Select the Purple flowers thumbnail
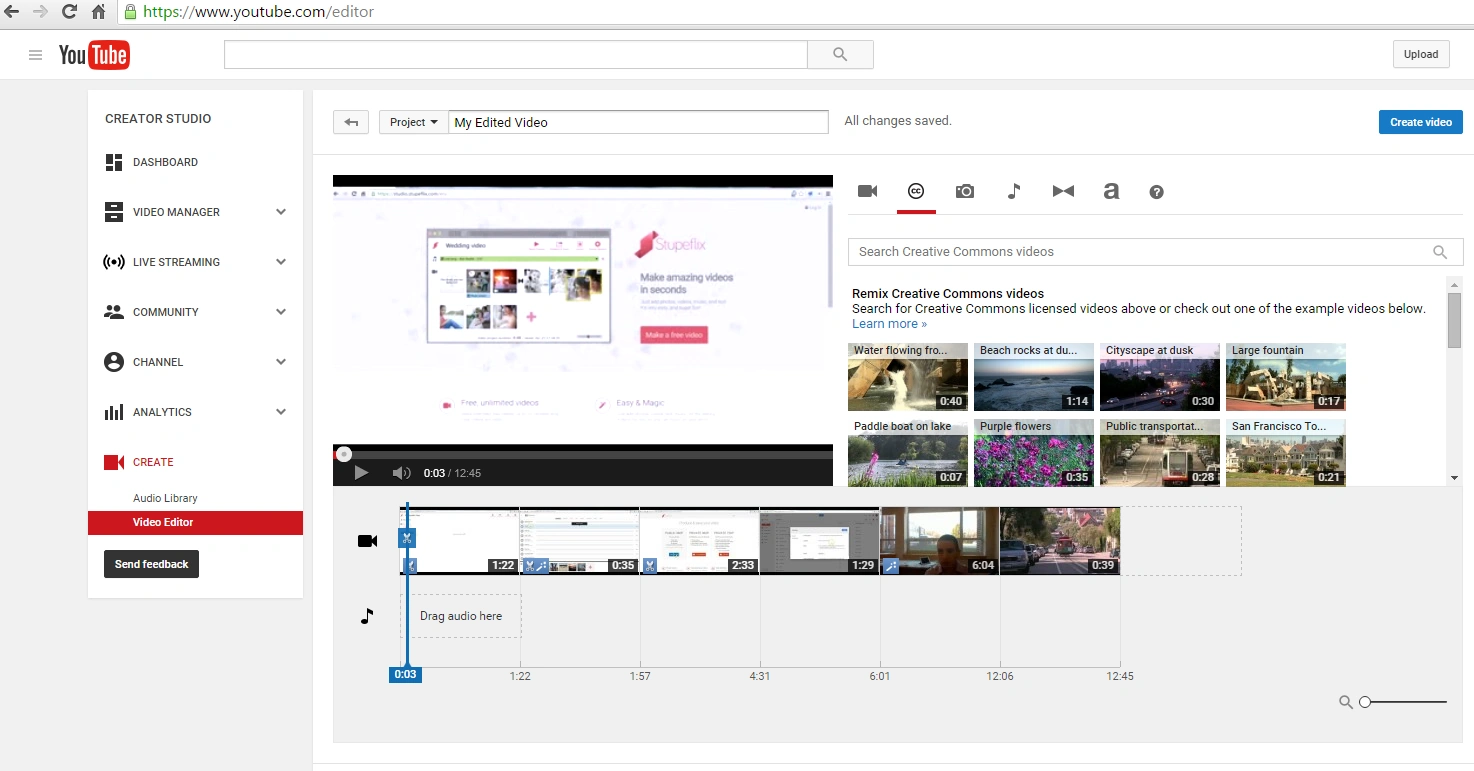The image size is (1474, 771). pyautogui.click(x=1034, y=453)
